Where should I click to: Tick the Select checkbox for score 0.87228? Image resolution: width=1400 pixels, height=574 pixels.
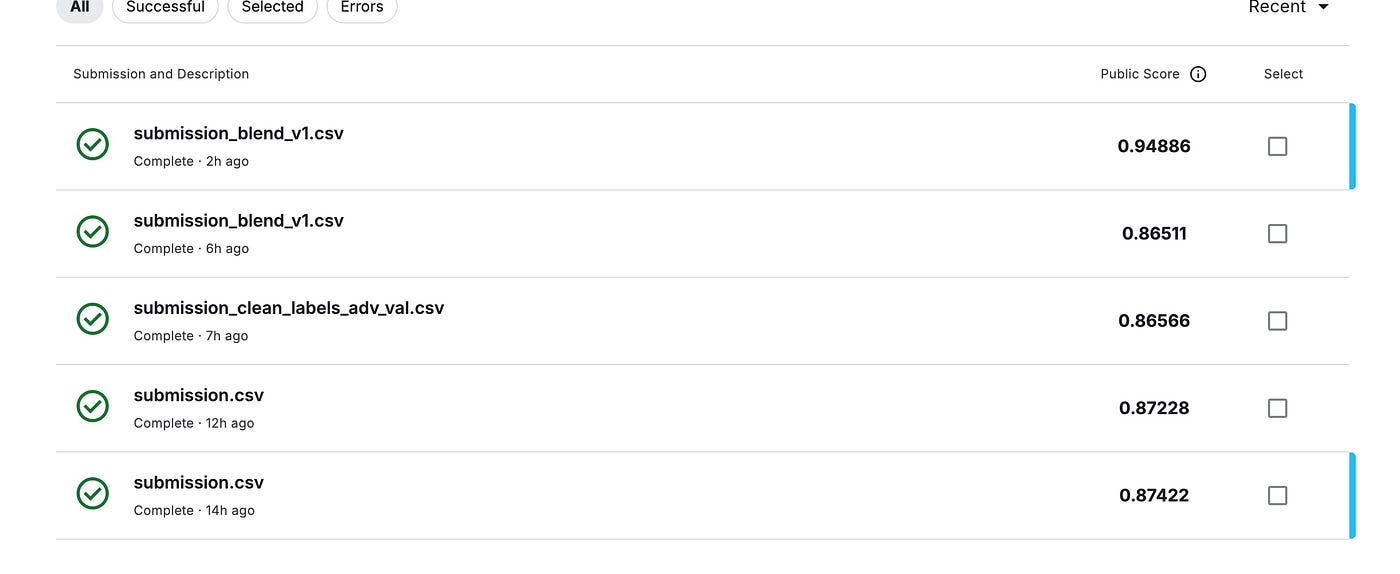coord(1277,408)
